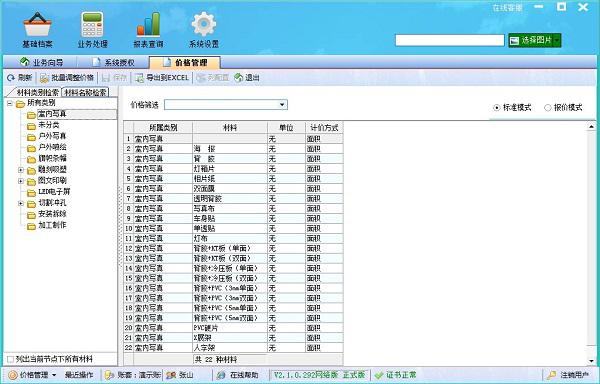The height and width of the screenshot is (384, 600).
Task: Select the 单透贴 material cell
Action: (230, 228)
